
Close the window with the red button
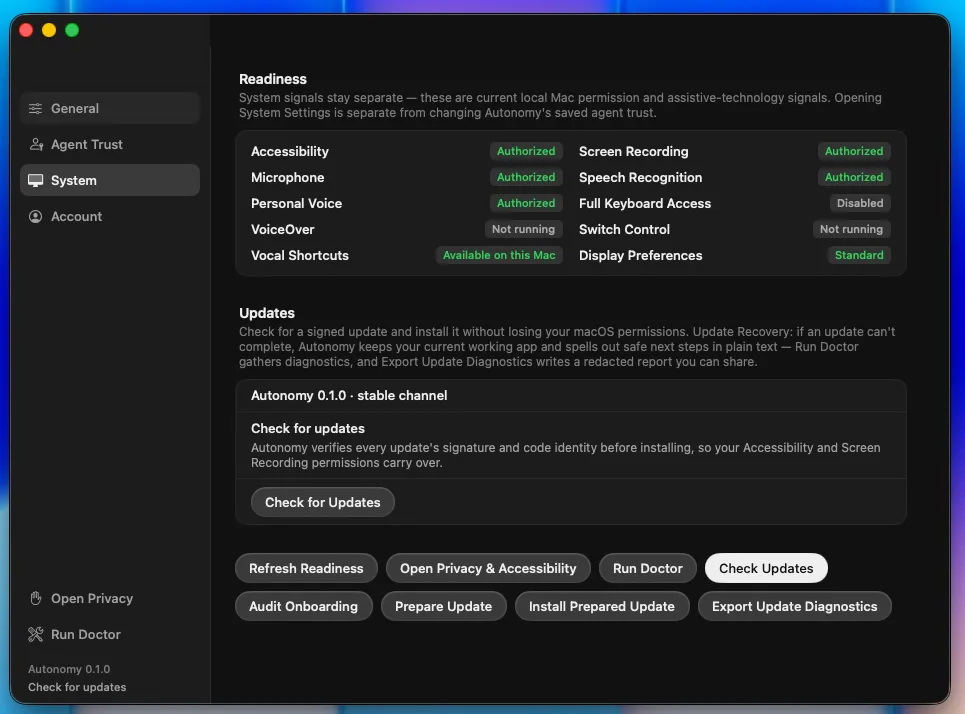(26, 30)
